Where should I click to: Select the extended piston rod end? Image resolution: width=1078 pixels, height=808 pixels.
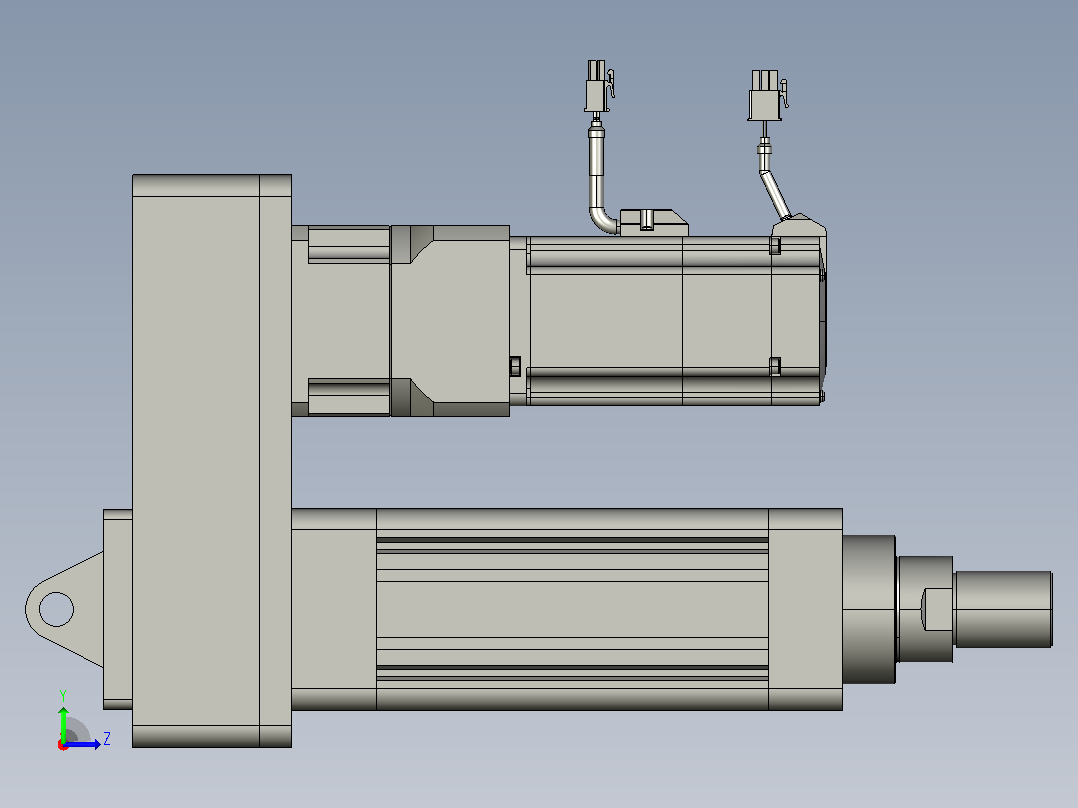click(1004, 609)
